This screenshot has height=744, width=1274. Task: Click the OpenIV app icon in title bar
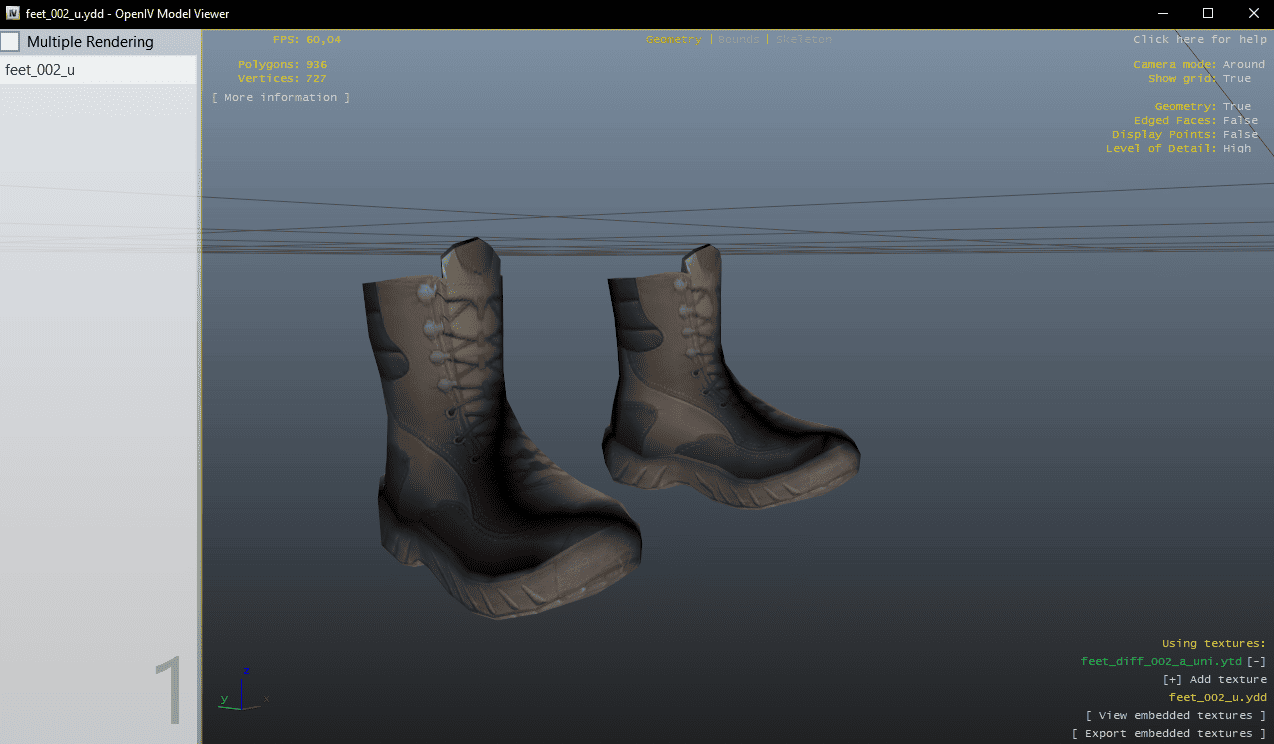click(x=13, y=13)
